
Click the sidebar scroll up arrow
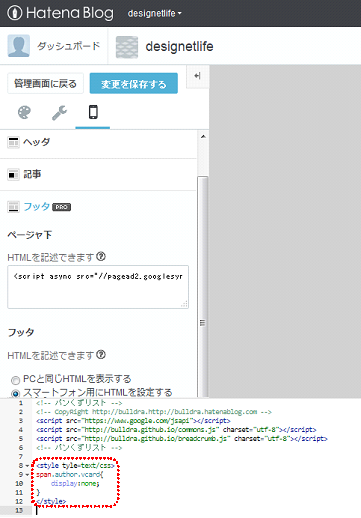[x=203, y=136]
